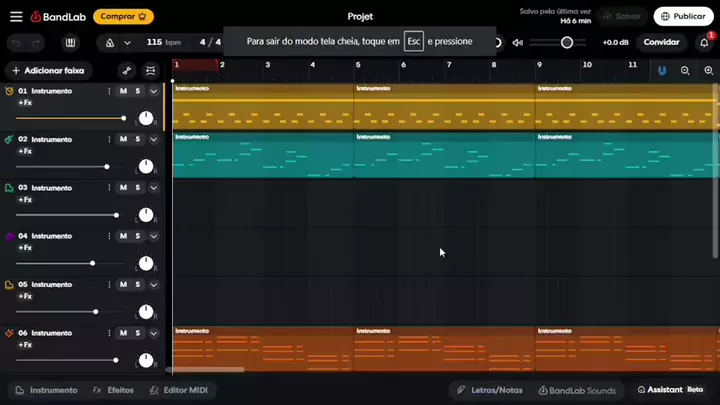Undo the last action arrow
The width and height of the screenshot is (720, 405).
(16, 43)
